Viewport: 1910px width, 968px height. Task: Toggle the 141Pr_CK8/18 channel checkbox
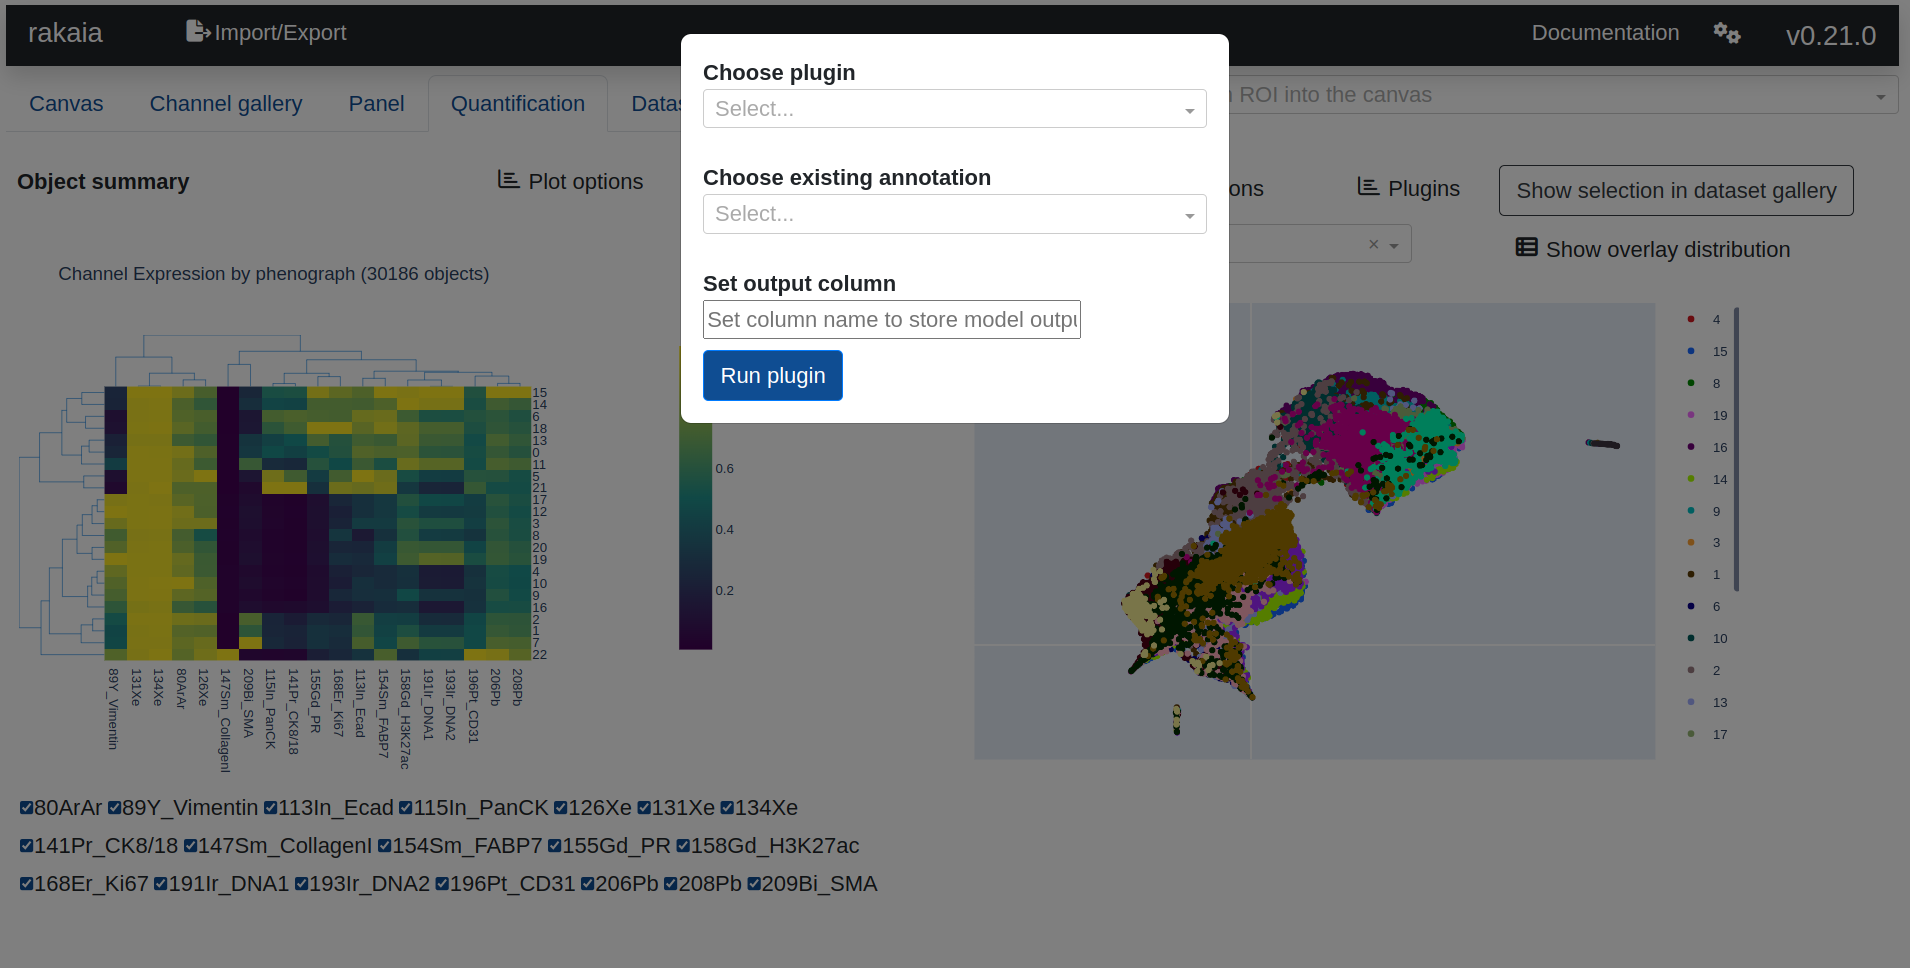[x=27, y=846]
